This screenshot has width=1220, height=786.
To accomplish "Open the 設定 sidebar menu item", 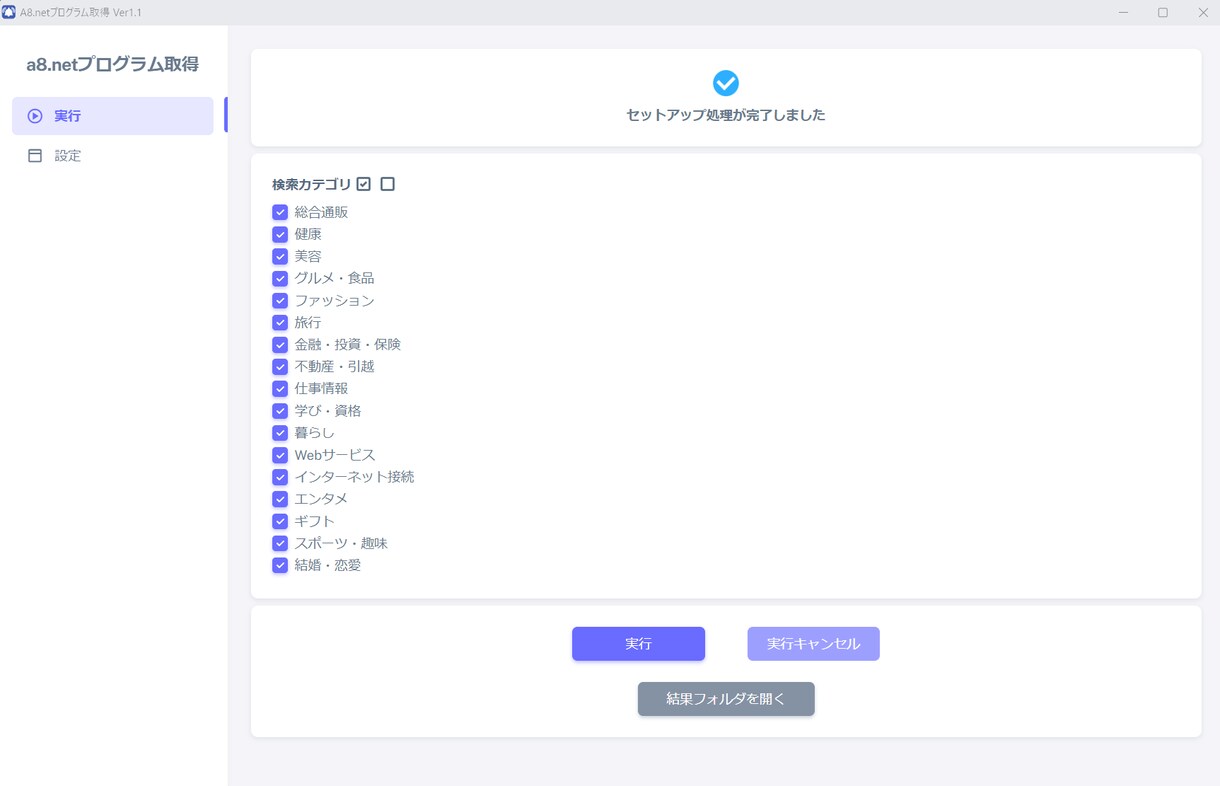I will click(x=113, y=156).
